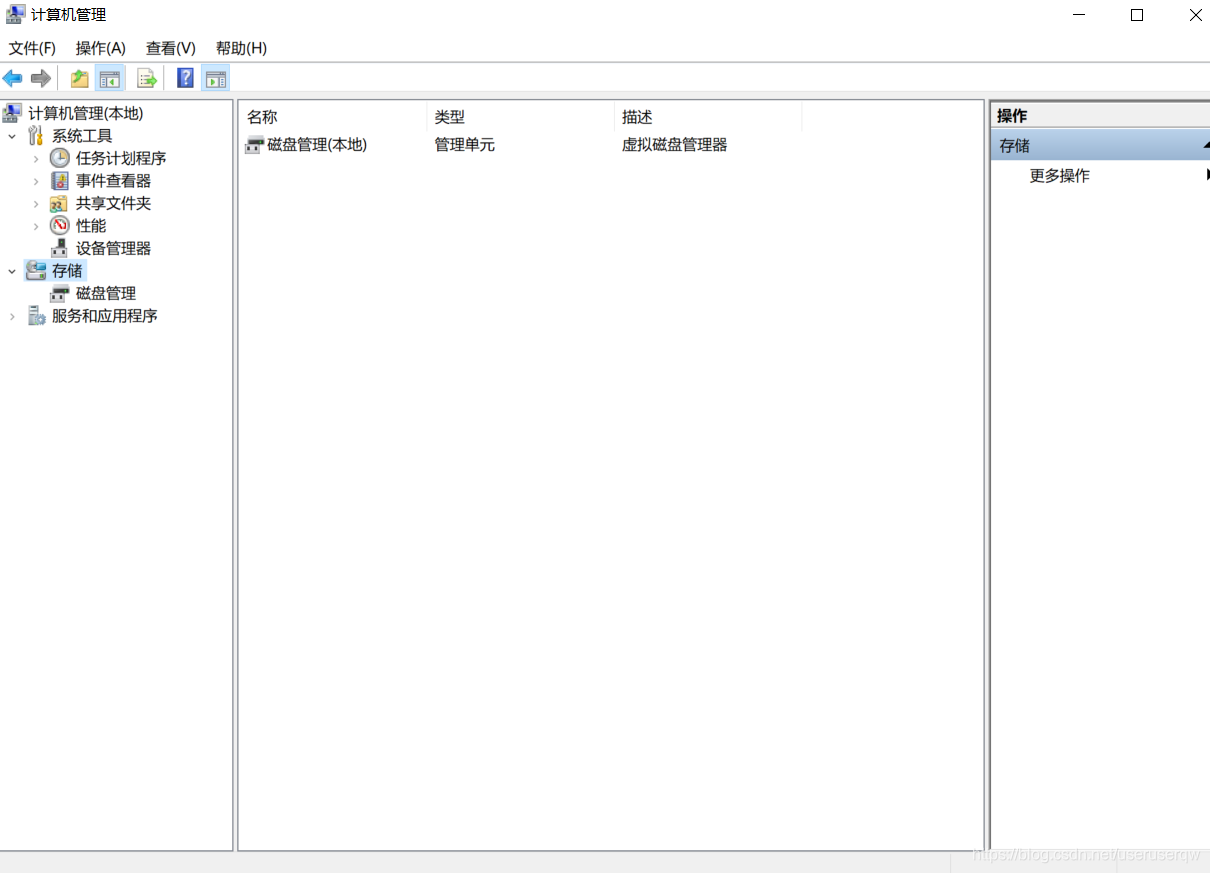Toggle the Show/Hide Console Tree icon
Viewport: 1210px width, 873px height.
pos(109,78)
